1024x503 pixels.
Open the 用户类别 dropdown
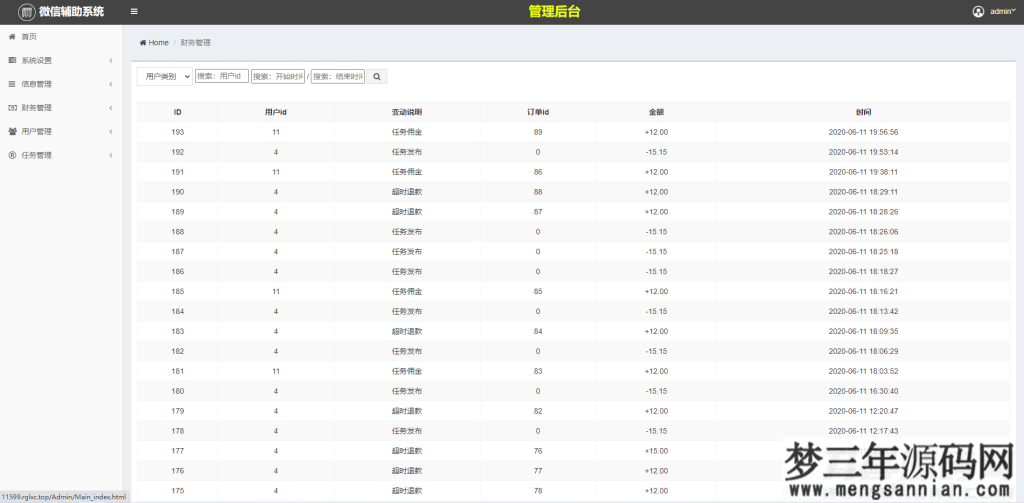(164, 76)
